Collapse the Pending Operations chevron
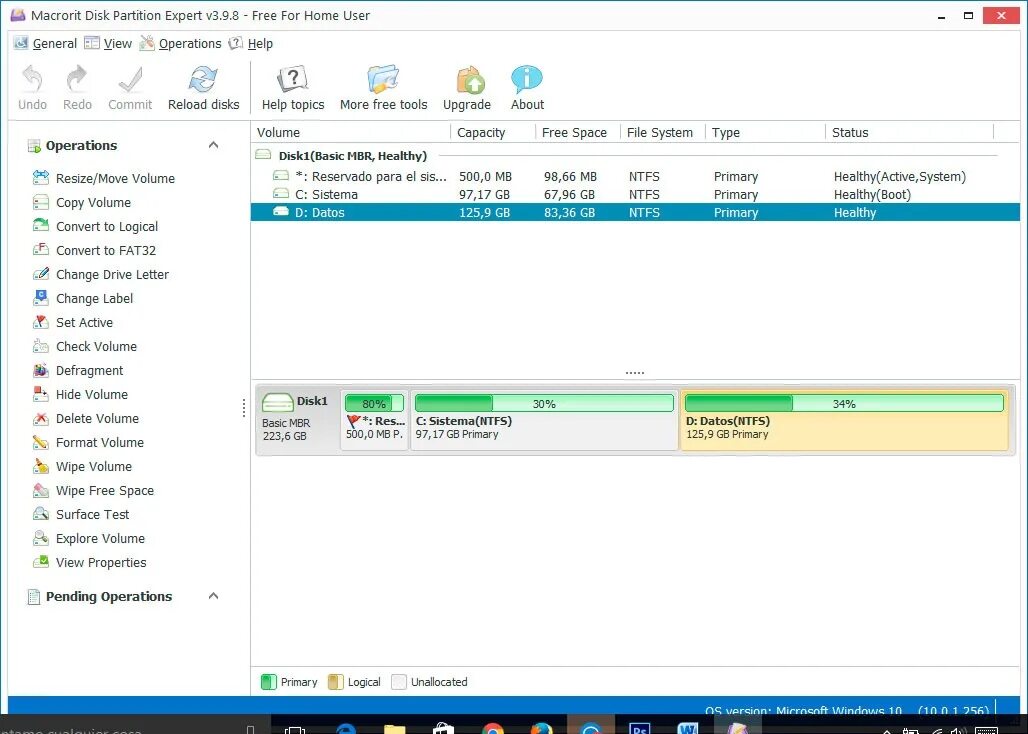The image size is (1028, 734). [213, 596]
